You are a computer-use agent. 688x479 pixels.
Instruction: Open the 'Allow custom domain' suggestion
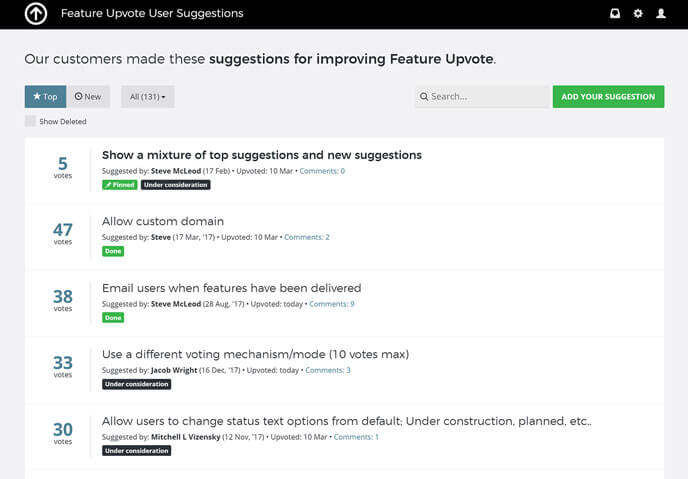pos(163,221)
